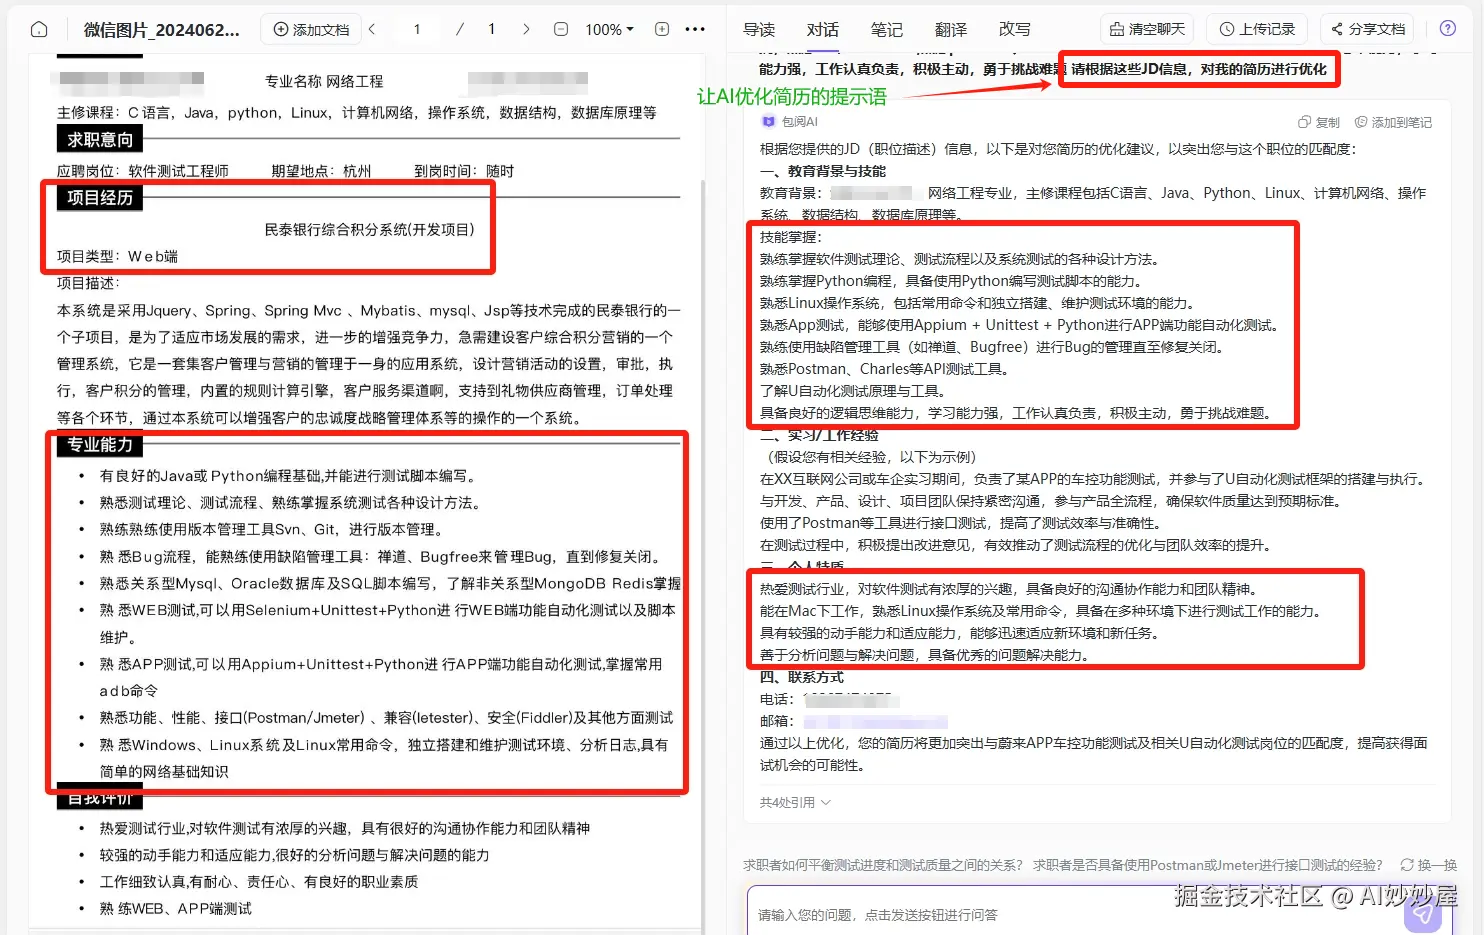Copy the AI reply with 复制

pyautogui.click(x=1319, y=122)
